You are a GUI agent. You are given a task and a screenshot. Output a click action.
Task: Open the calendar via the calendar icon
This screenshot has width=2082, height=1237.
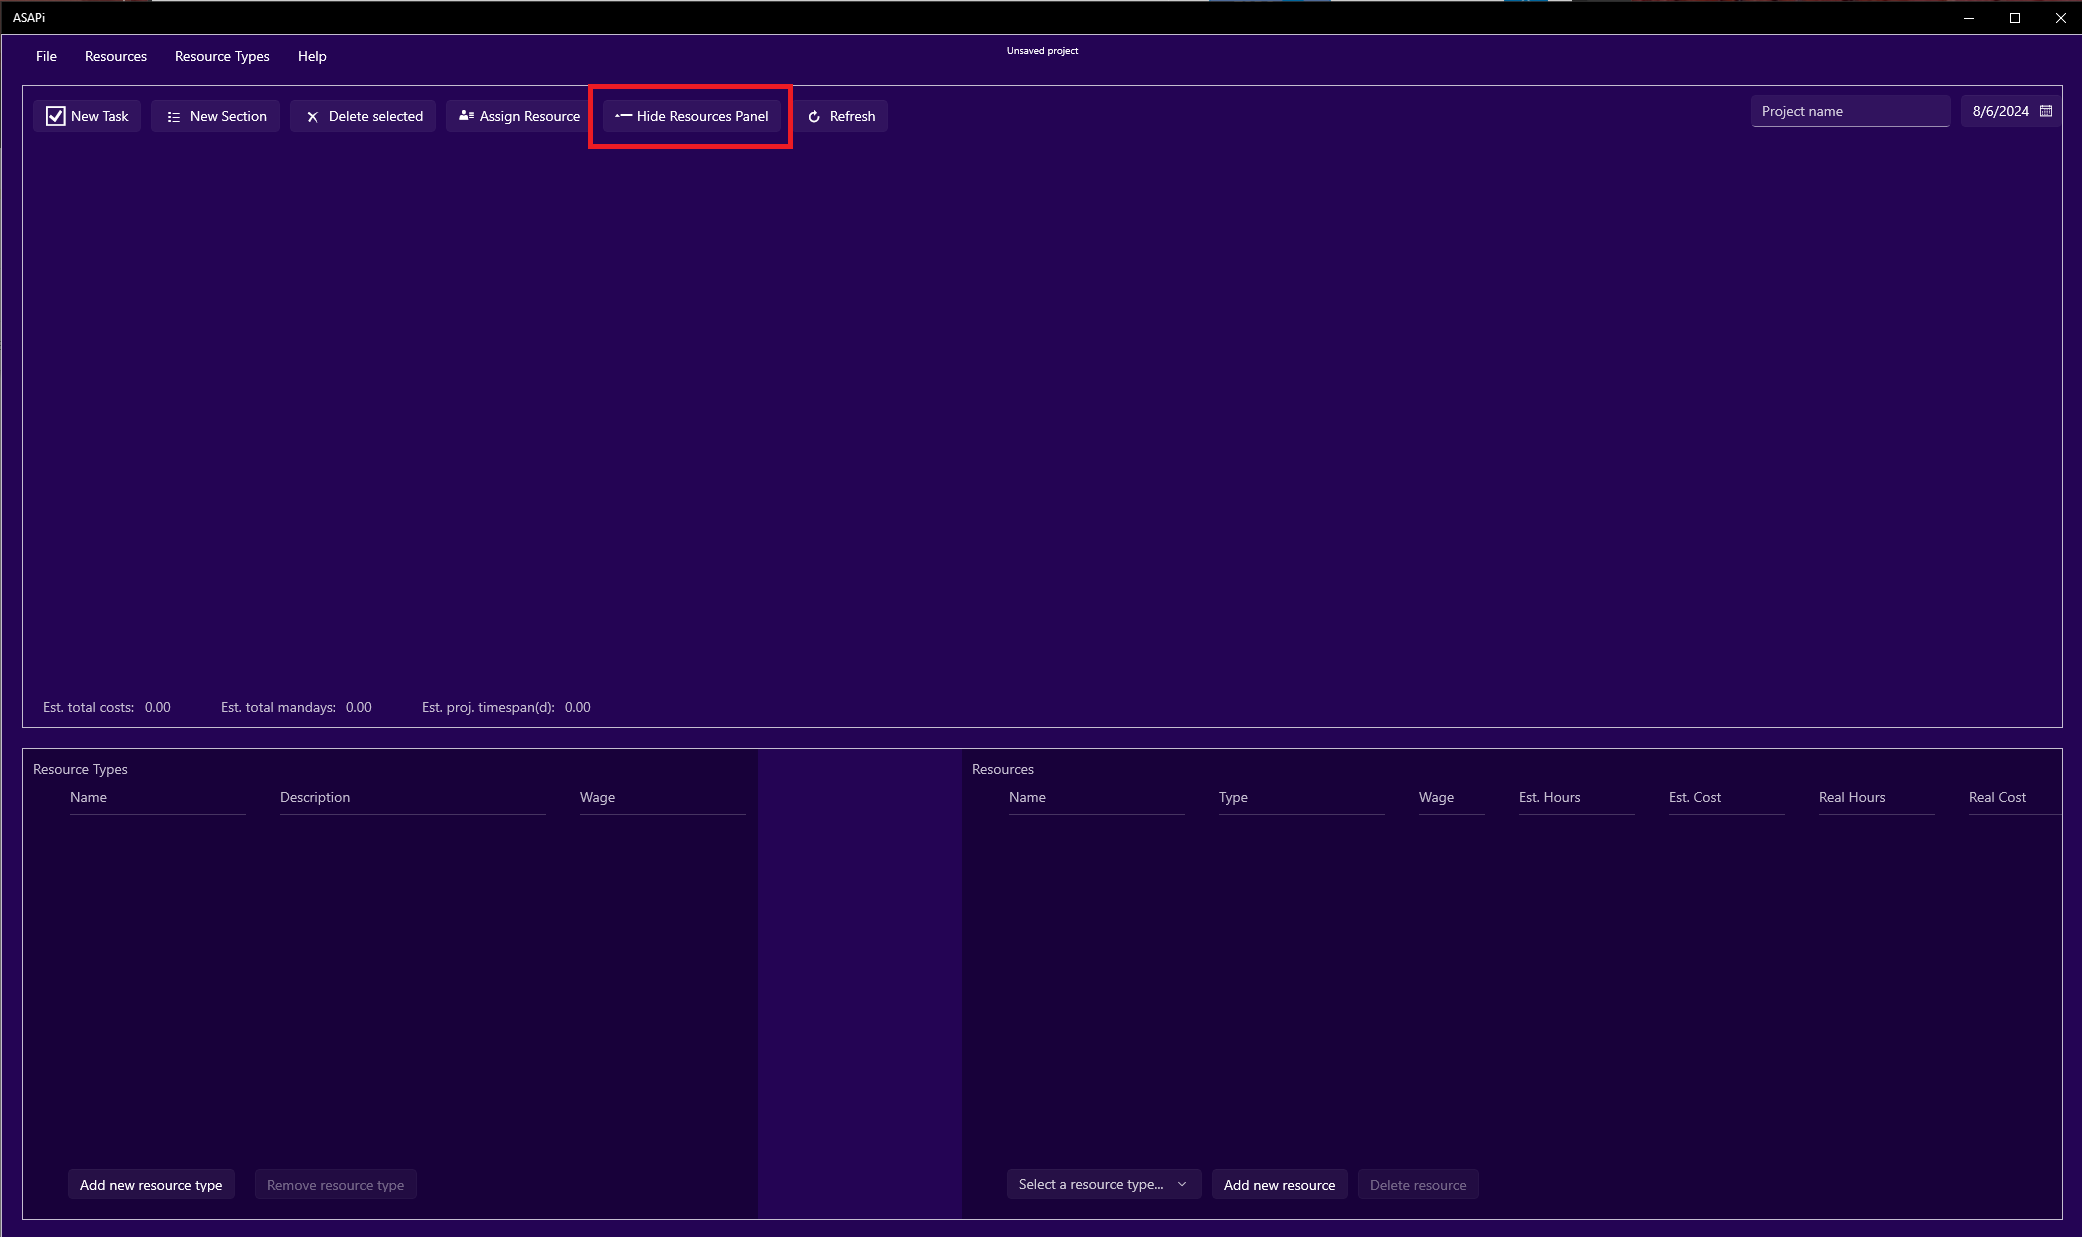tap(2046, 110)
